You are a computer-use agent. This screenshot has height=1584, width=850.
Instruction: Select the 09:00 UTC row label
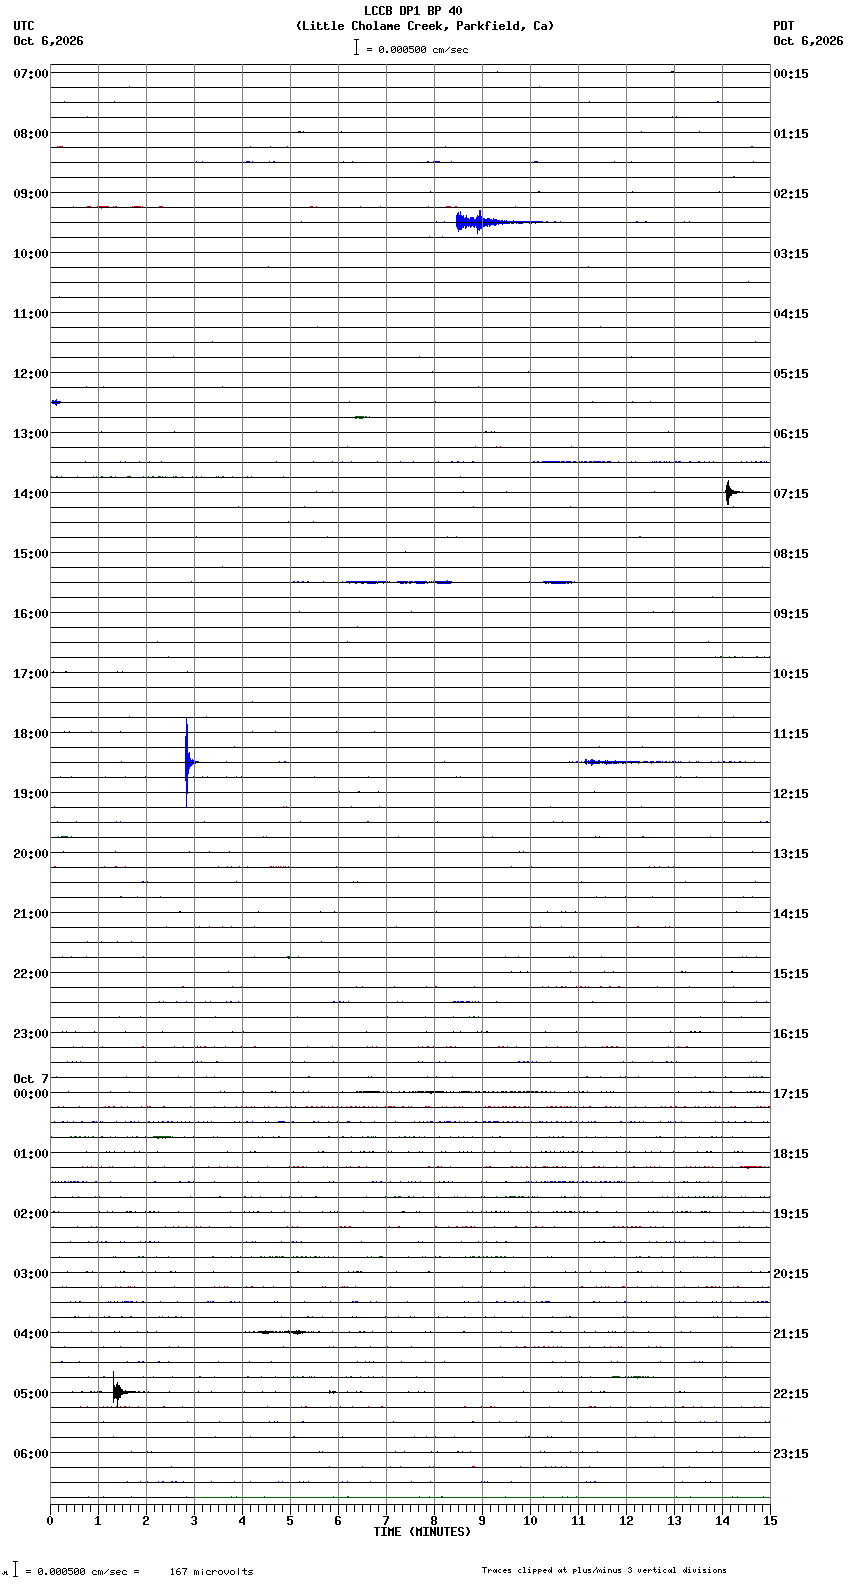[x=31, y=194]
